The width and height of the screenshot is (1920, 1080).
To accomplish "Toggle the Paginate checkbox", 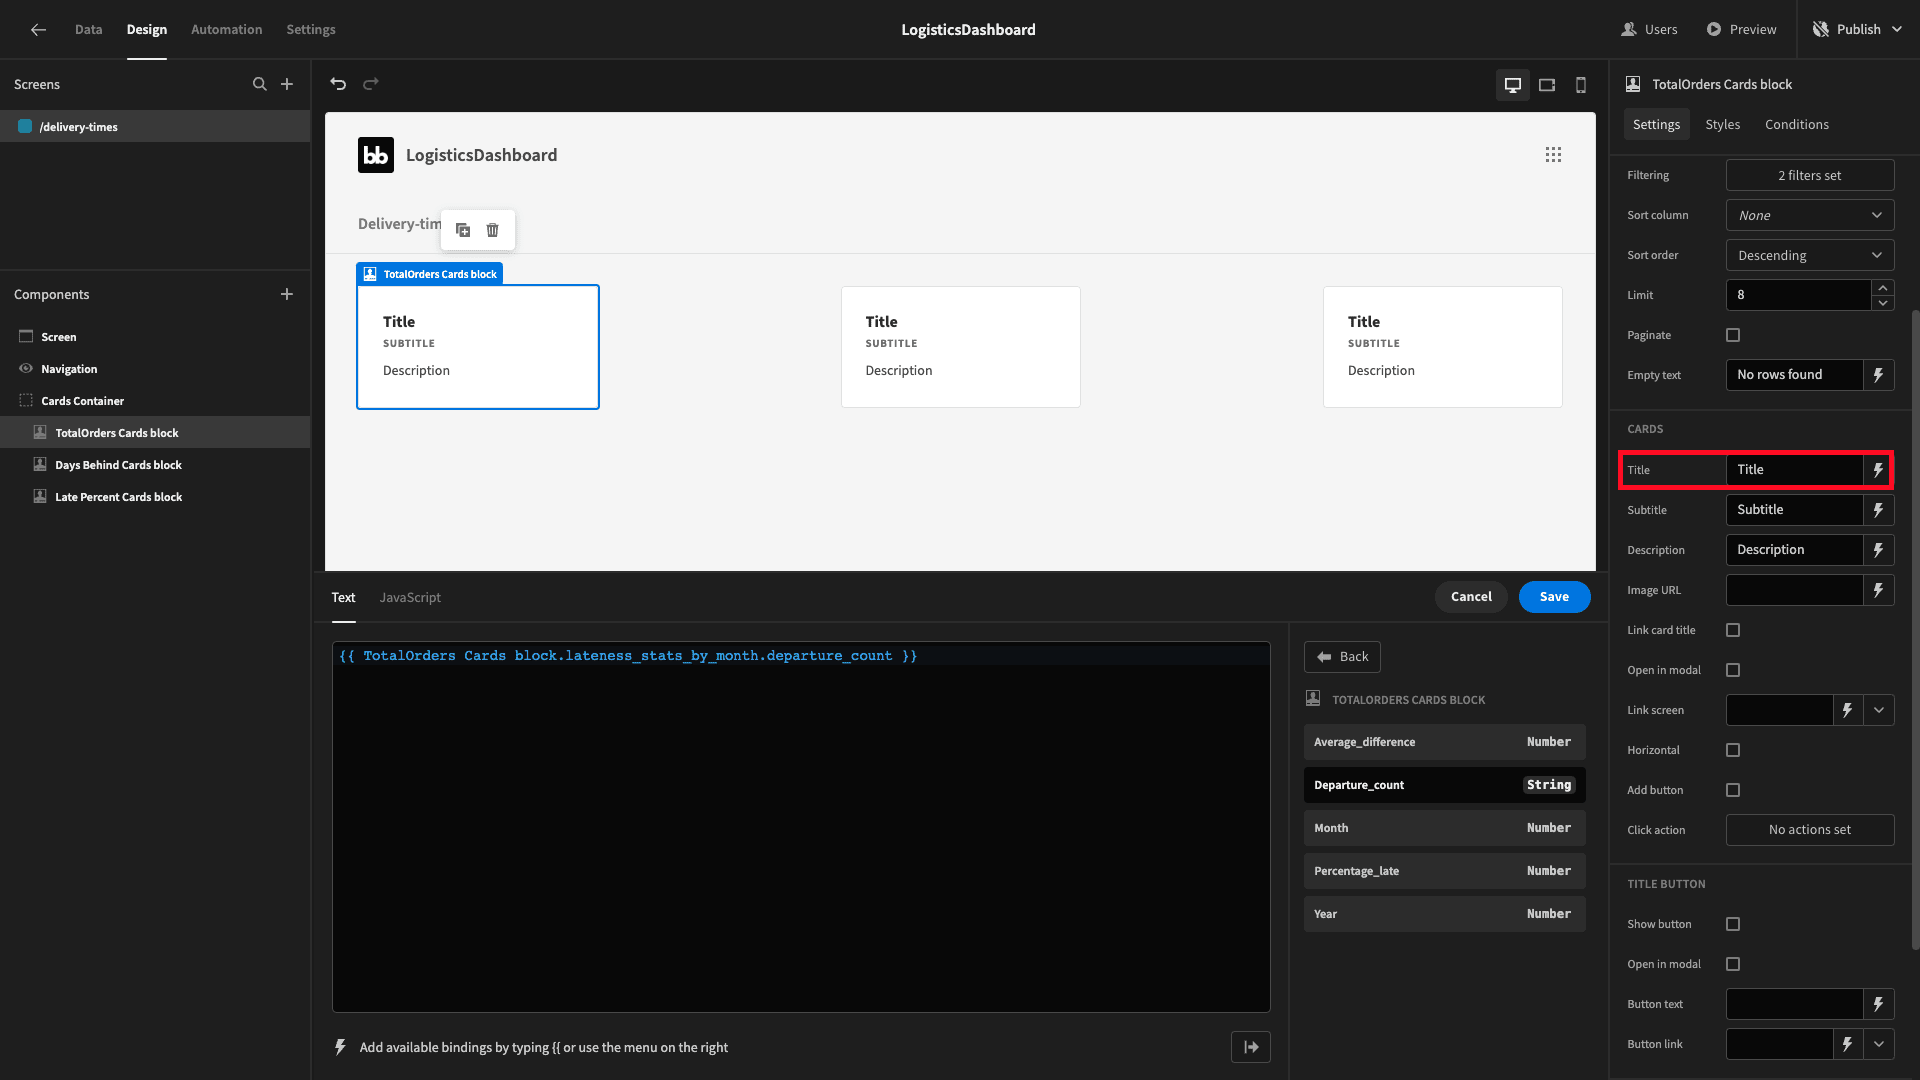I will pyautogui.click(x=1733, y=335).
